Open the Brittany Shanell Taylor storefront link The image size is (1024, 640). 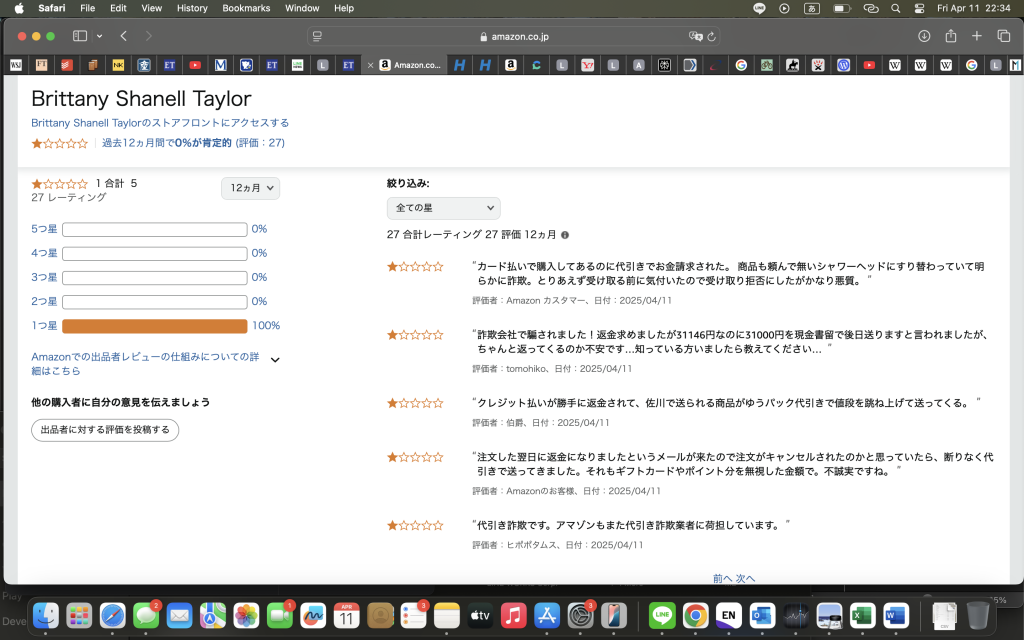pos(160,123)
